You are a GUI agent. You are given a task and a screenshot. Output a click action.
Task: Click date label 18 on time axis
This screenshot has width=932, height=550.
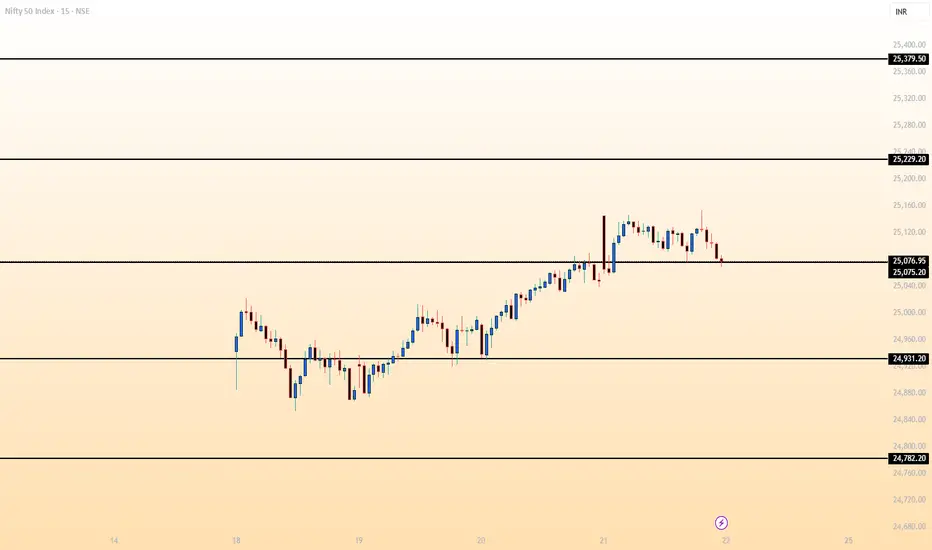pos(236,541)
